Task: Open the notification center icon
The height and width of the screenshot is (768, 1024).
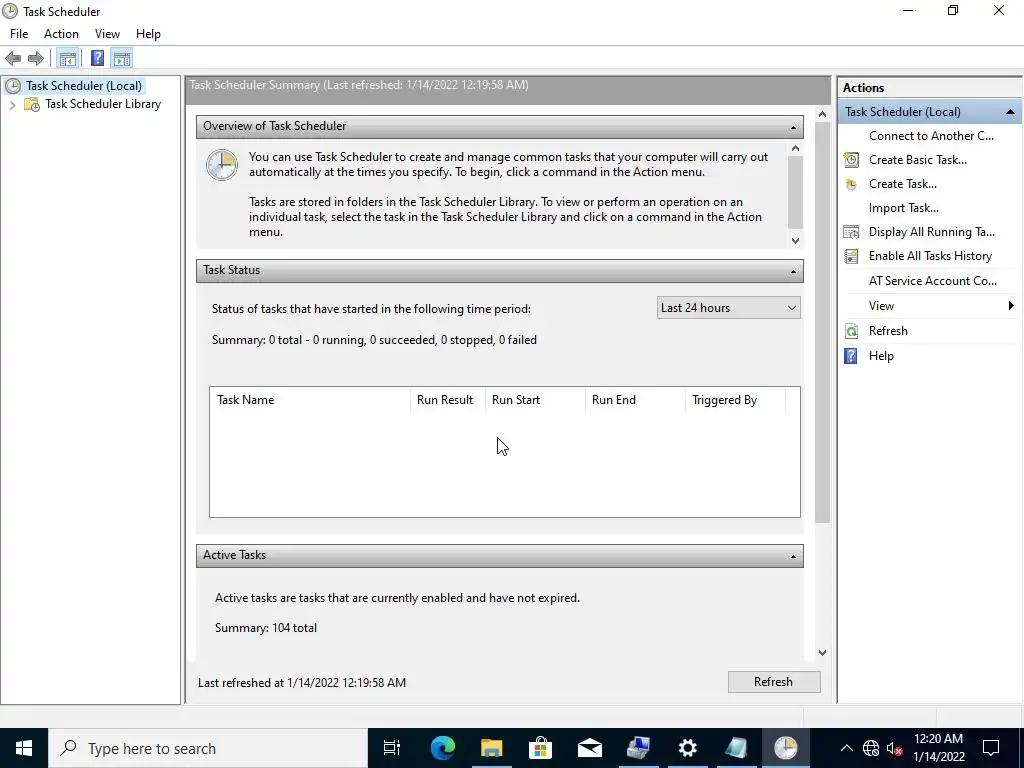Action: coord(991,748)
